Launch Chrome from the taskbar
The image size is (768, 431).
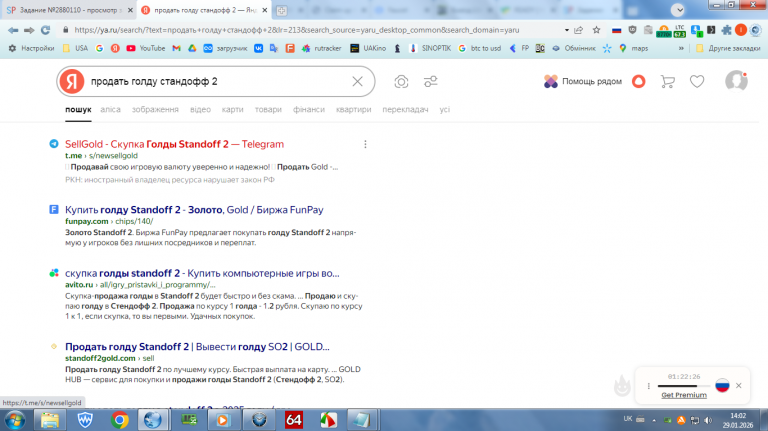119,420
